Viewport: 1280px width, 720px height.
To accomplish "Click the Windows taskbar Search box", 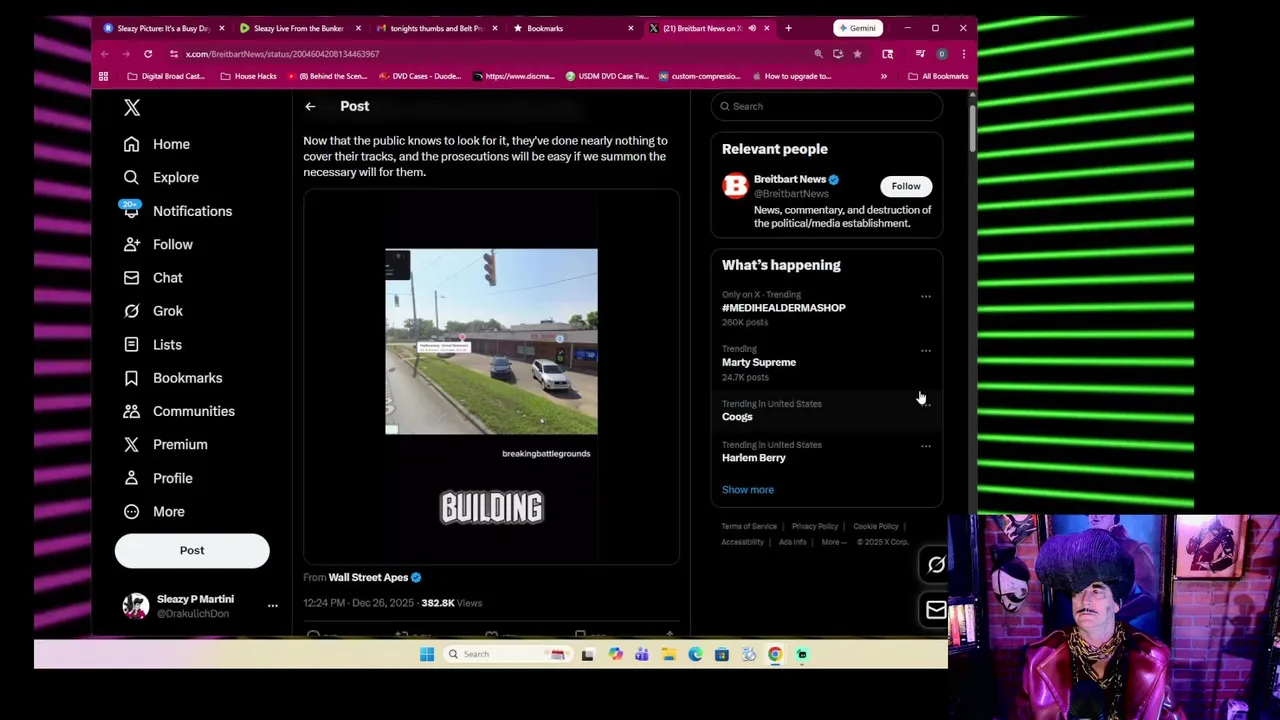I will tap(507, 654).
